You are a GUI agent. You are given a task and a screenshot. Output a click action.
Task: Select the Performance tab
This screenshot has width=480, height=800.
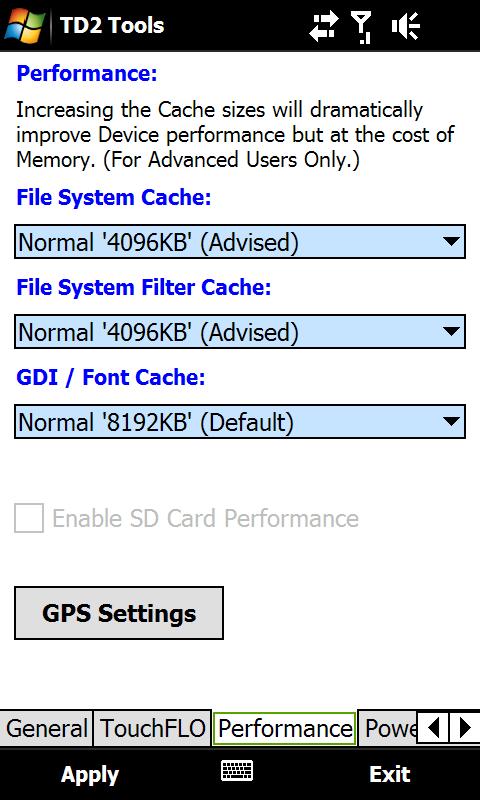coord(285,728)
